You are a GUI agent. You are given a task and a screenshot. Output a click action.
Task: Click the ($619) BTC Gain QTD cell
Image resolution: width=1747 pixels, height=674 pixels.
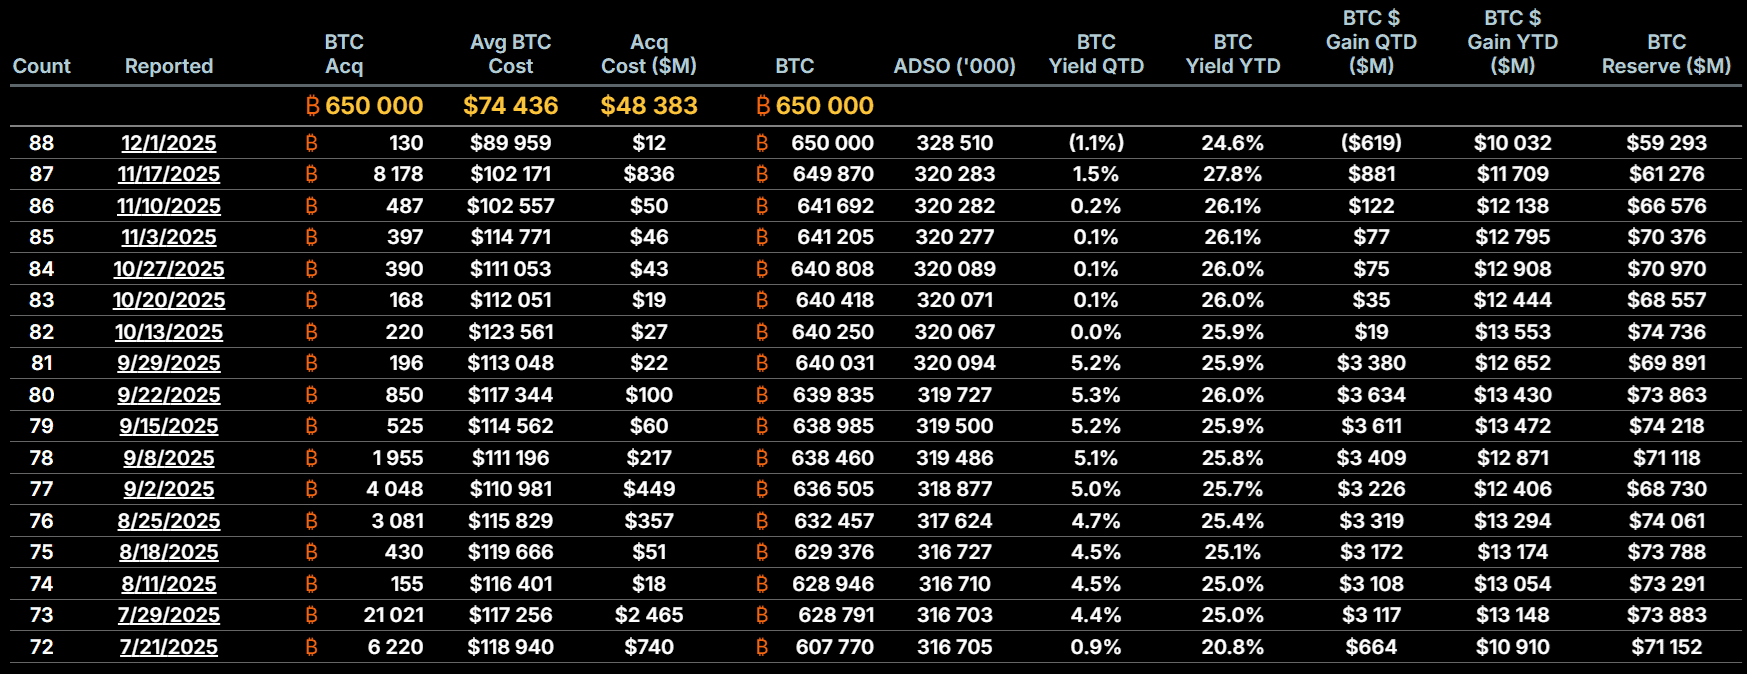pos(1371,143)
